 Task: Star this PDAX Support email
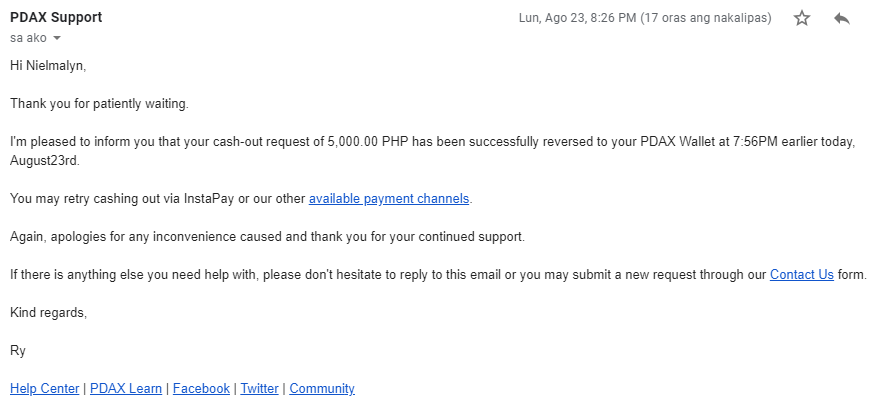pos(802,18)
